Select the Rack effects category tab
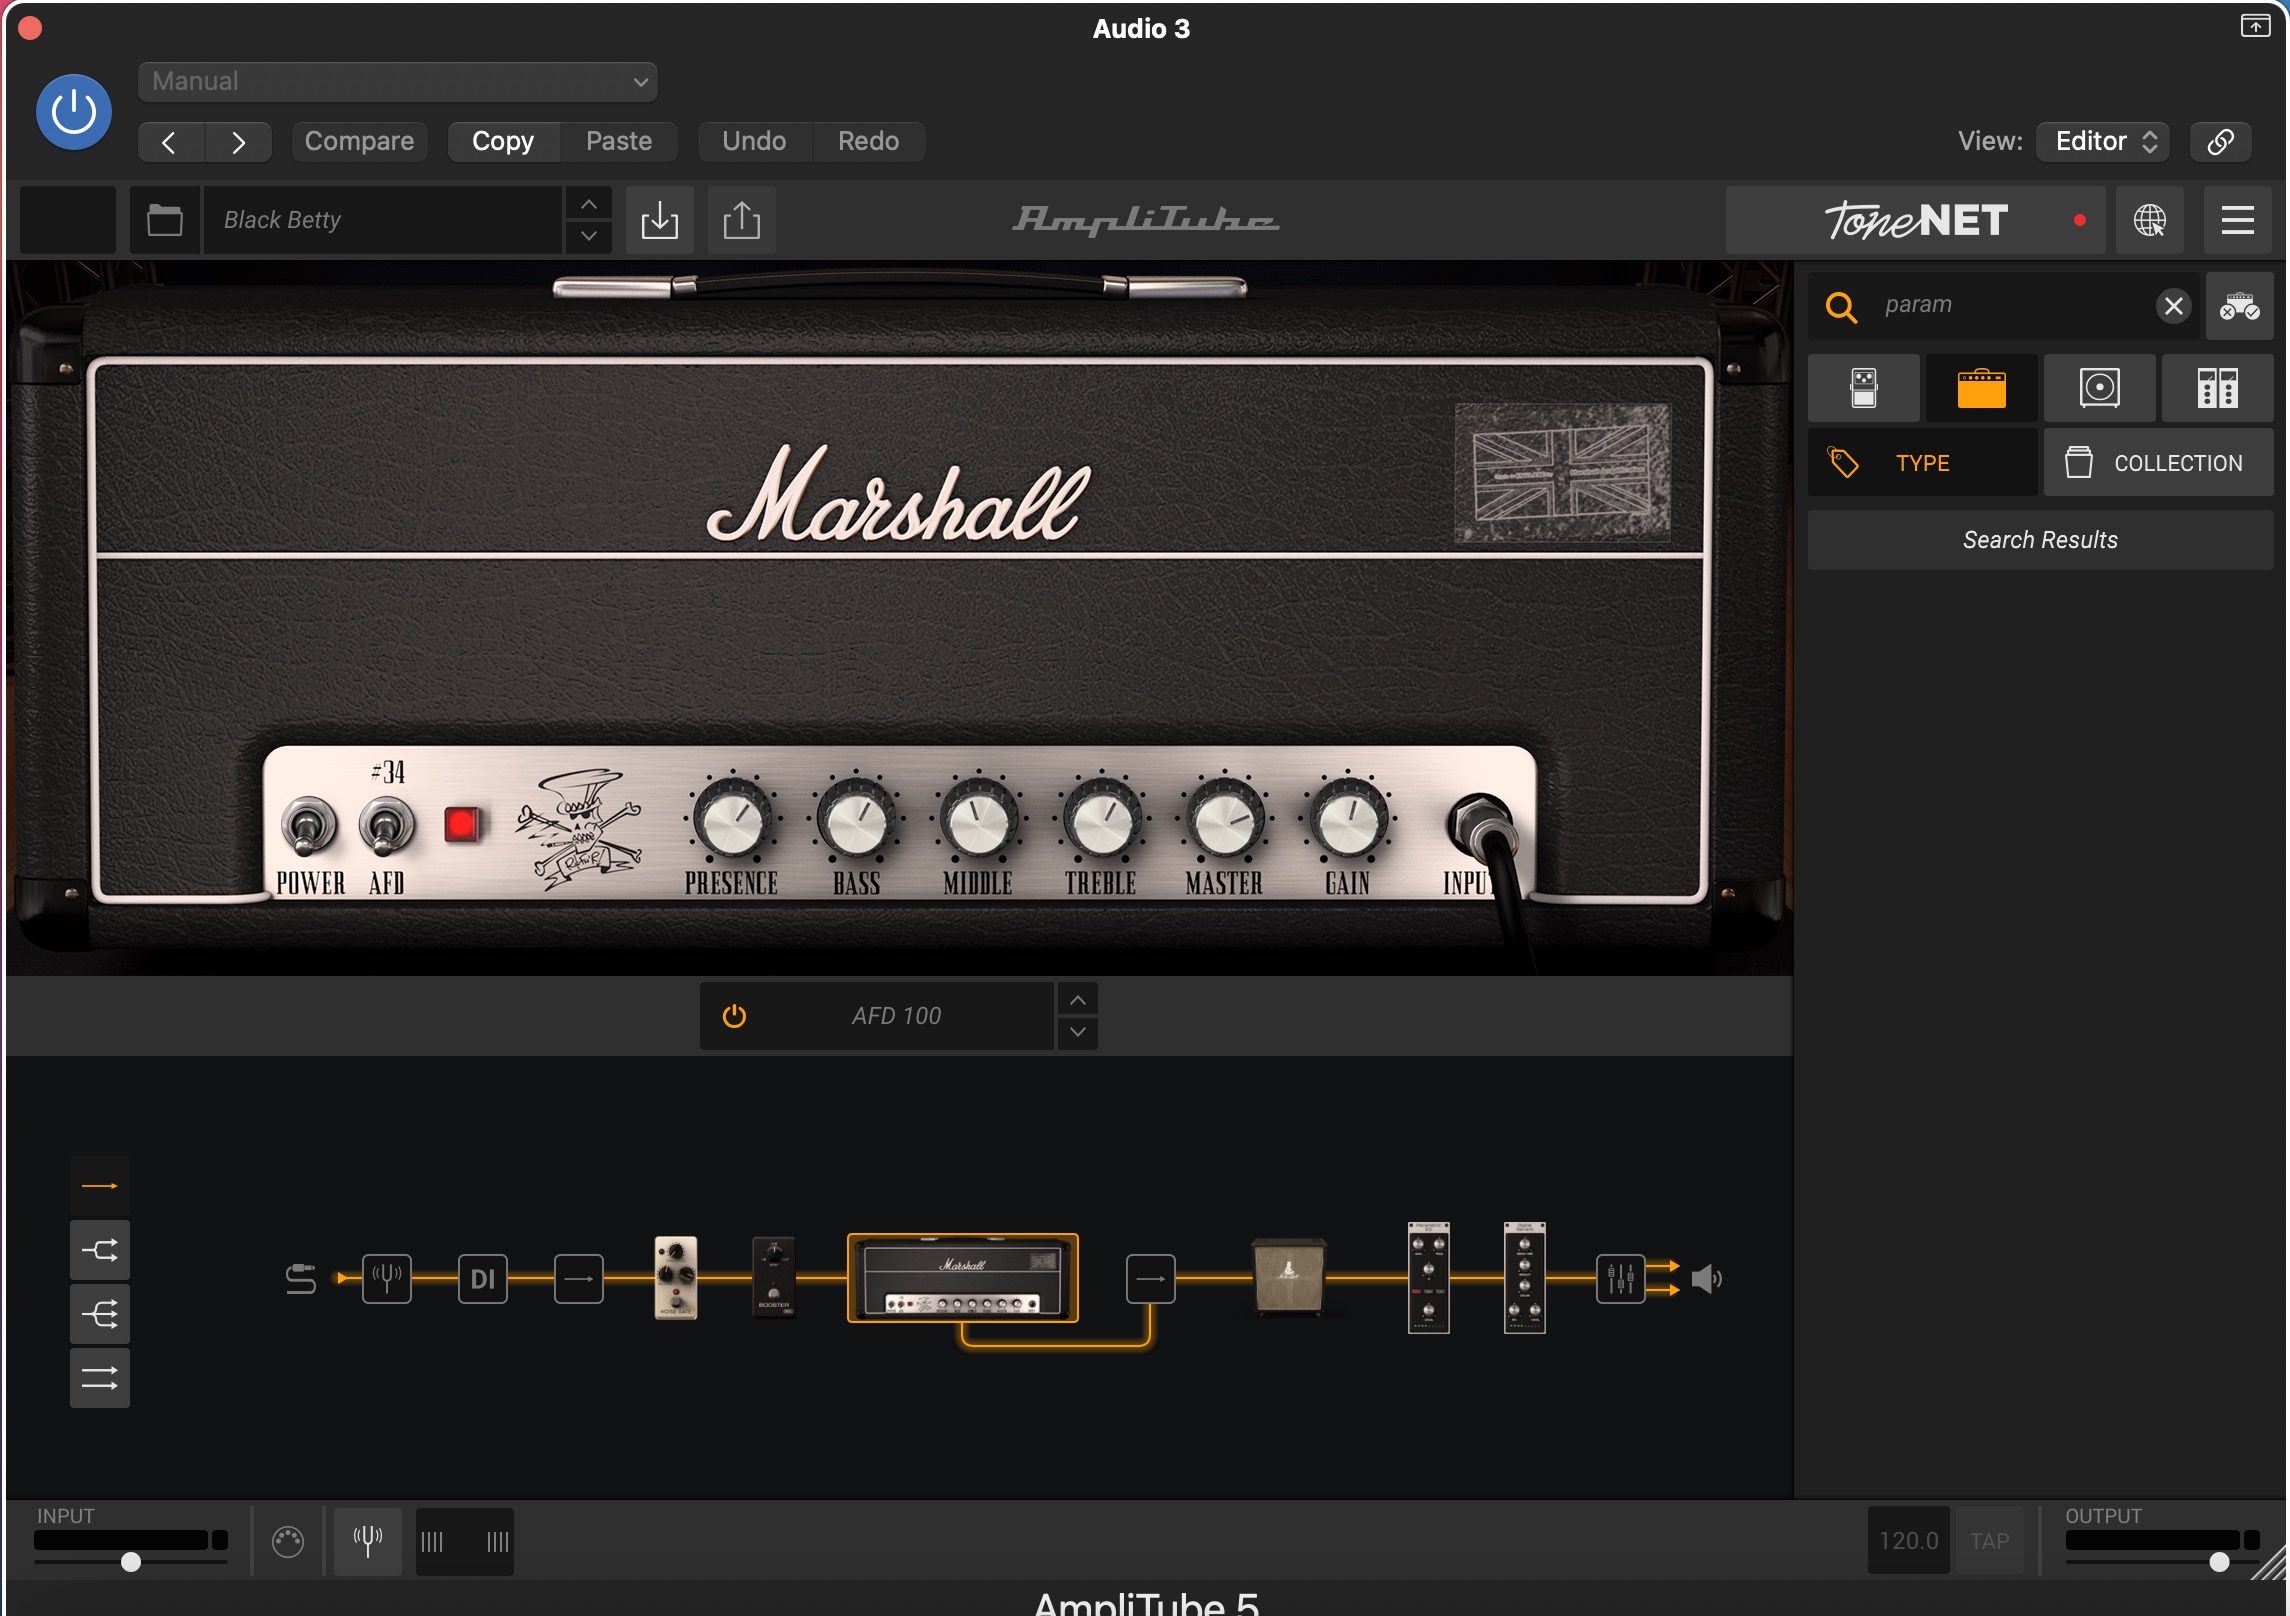The width and height of the screenshot is (2290, 1616). tap(2218, 388)
